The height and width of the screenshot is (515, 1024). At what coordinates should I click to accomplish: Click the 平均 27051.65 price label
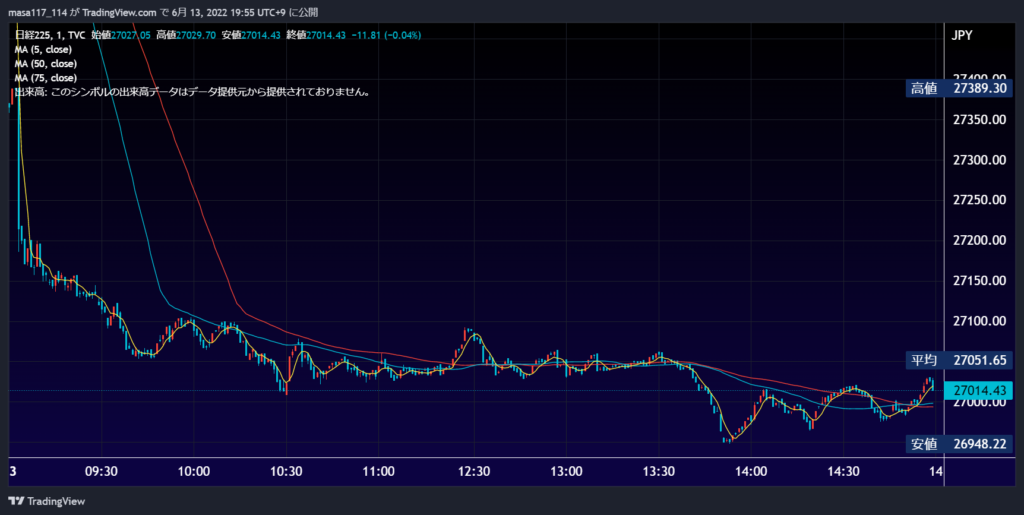click(959, 360)
